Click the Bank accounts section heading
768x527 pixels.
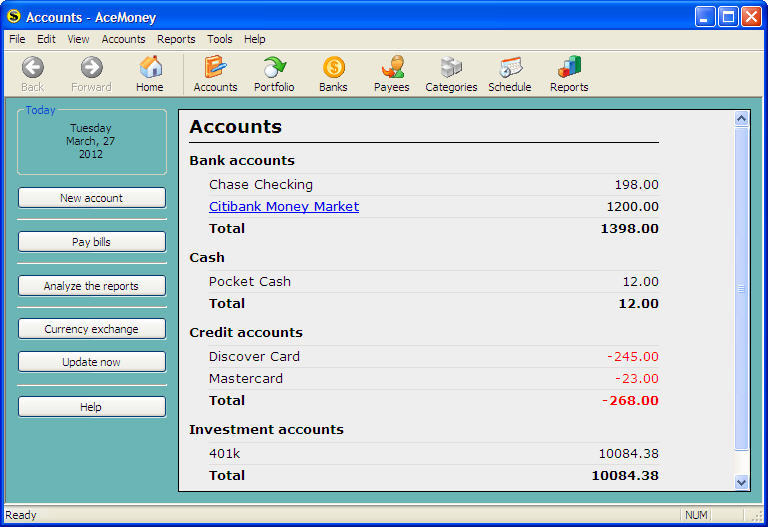242,161
